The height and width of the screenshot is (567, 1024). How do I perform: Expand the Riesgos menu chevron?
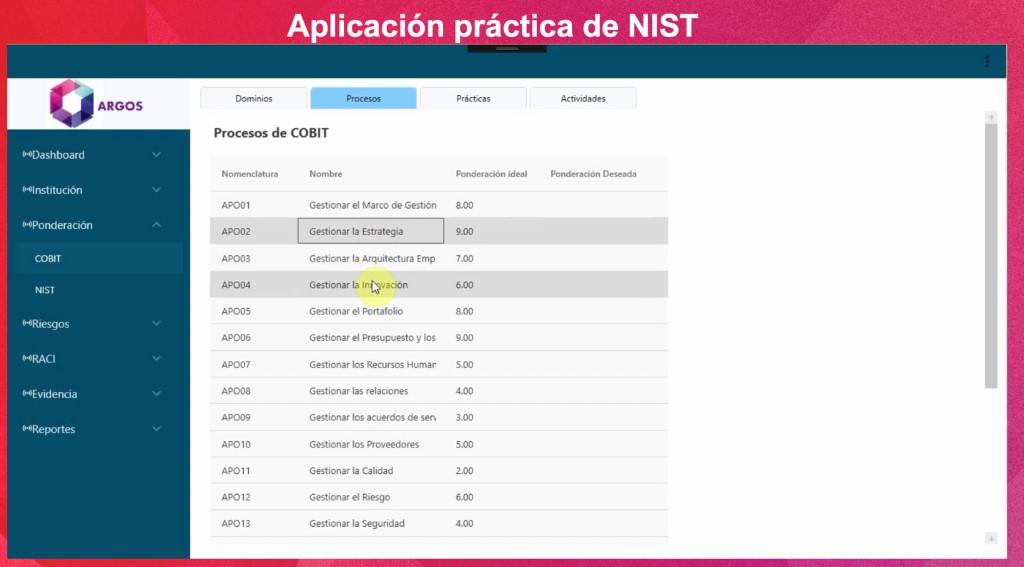click(x=156, y=324)
